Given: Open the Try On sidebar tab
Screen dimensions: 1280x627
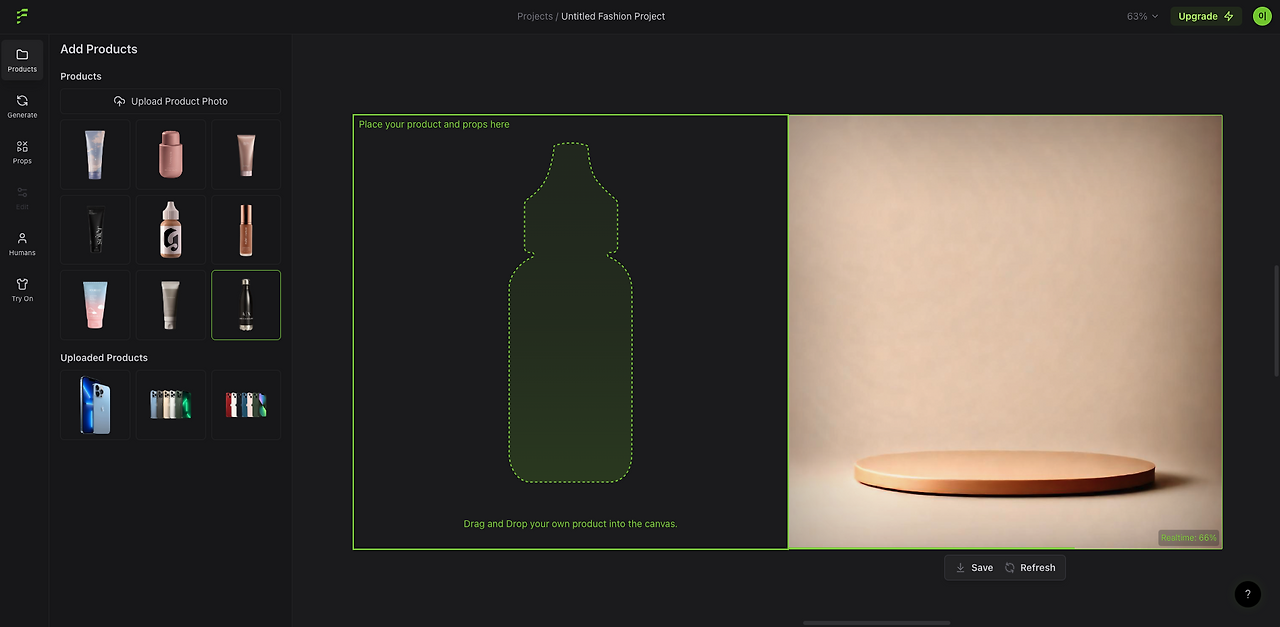Looking at the screenshot, I should coord(22,290).
